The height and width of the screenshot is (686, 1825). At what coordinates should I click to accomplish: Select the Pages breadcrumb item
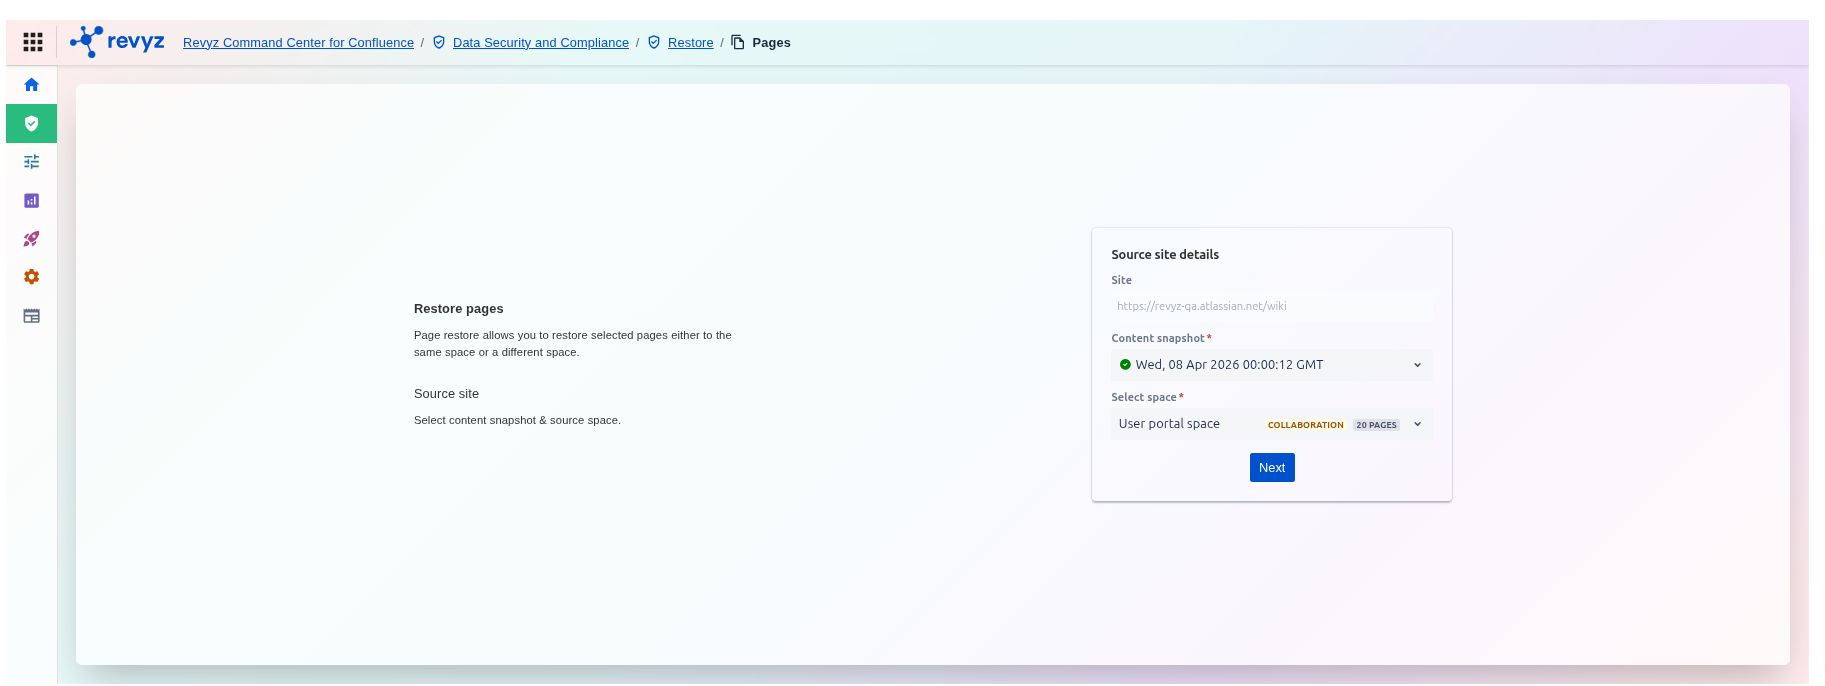click(x=771, y=43)
